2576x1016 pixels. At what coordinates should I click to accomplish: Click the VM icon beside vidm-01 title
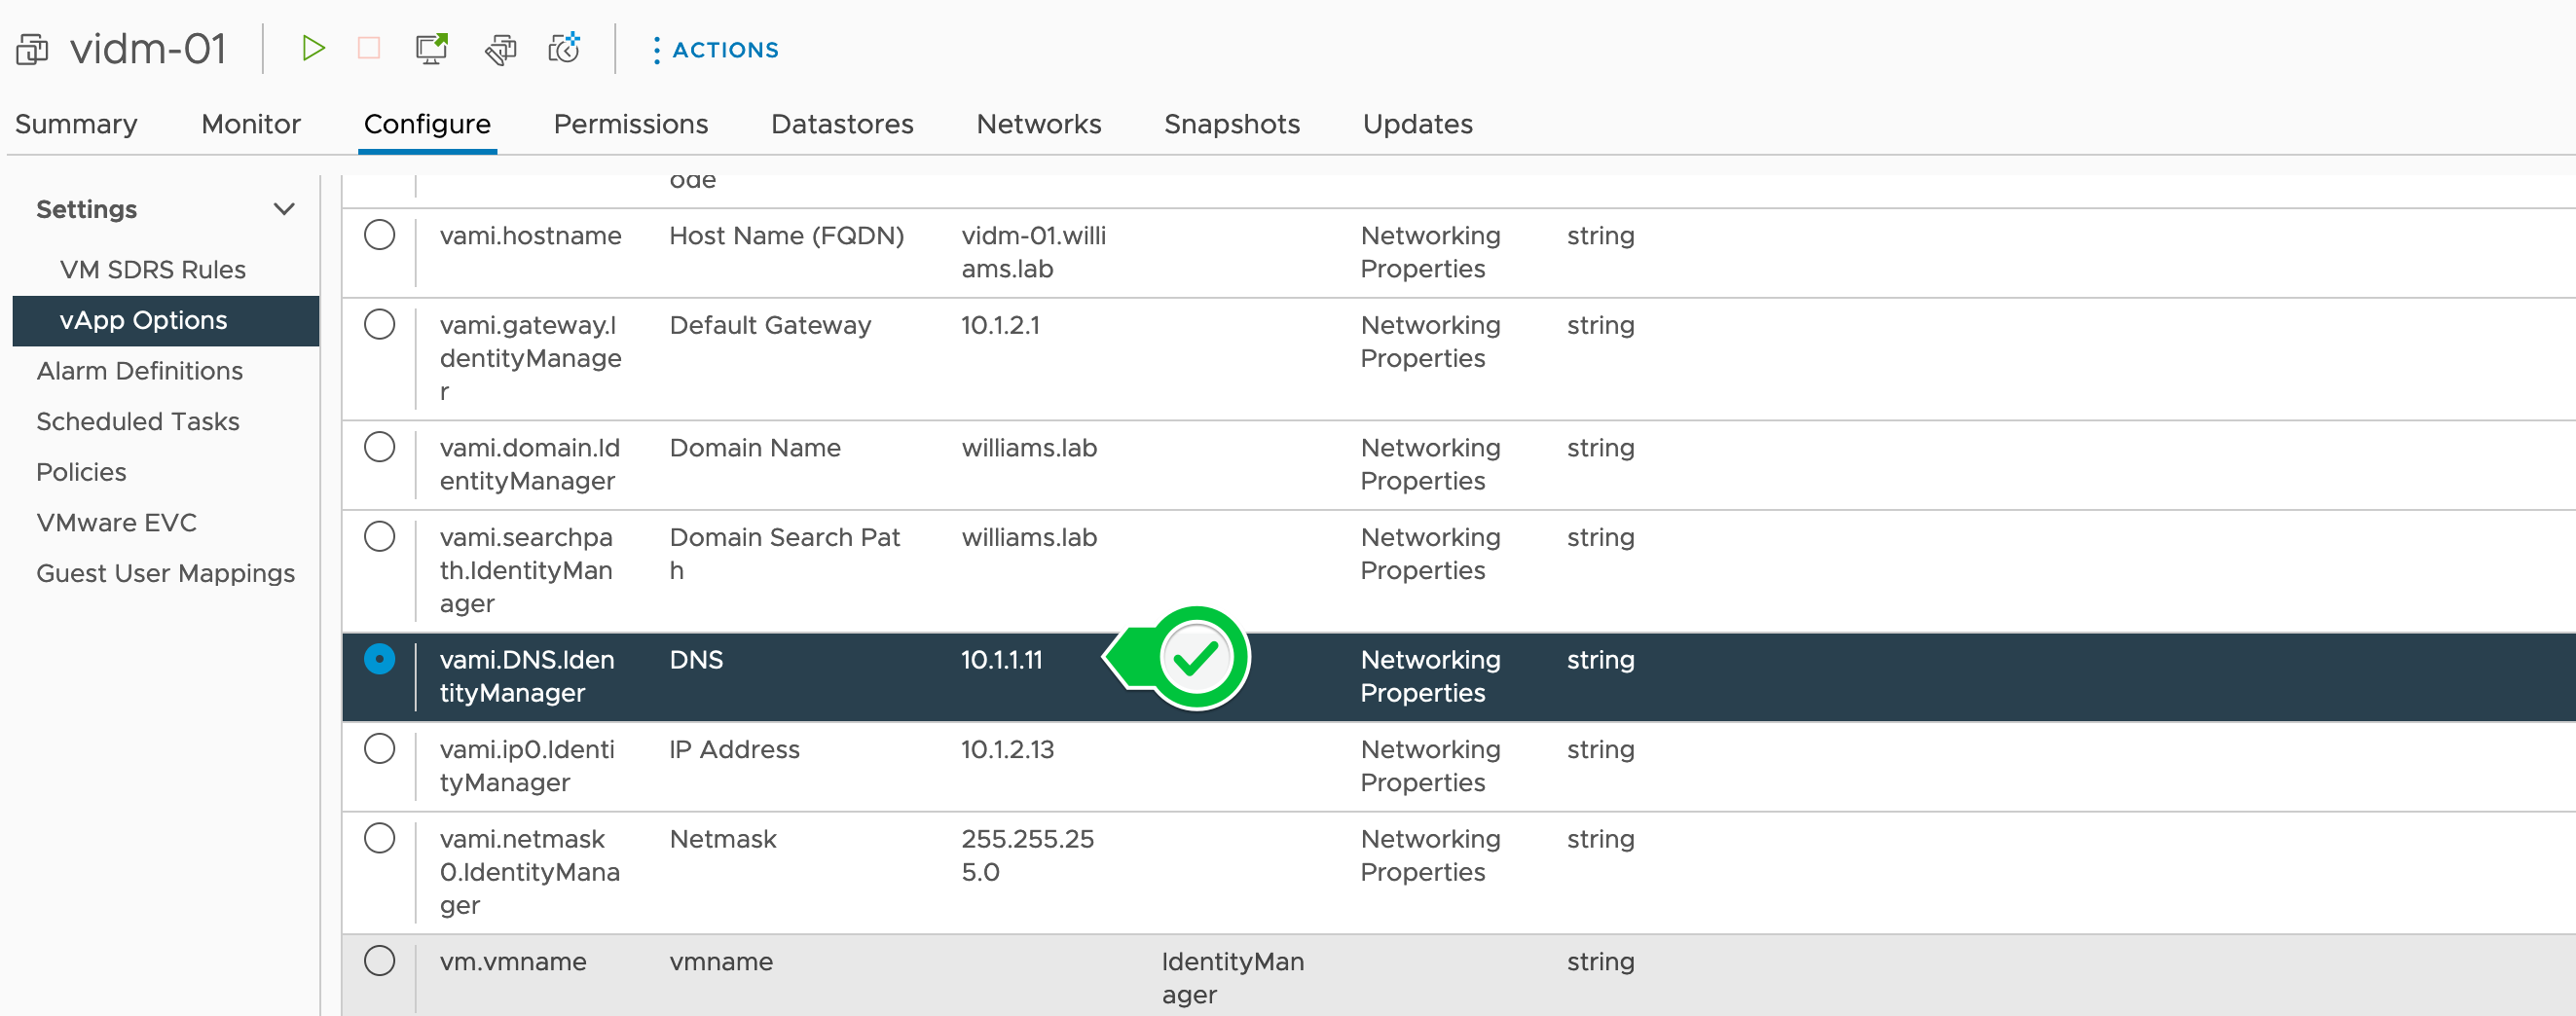pyautogui.click(x=32, y=49)
